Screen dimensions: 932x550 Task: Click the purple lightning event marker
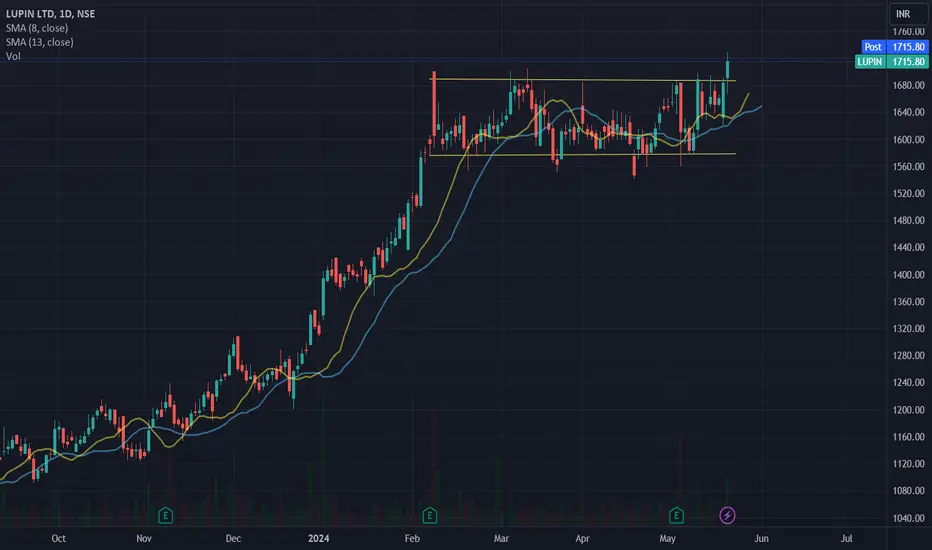(x=727, y=516)
